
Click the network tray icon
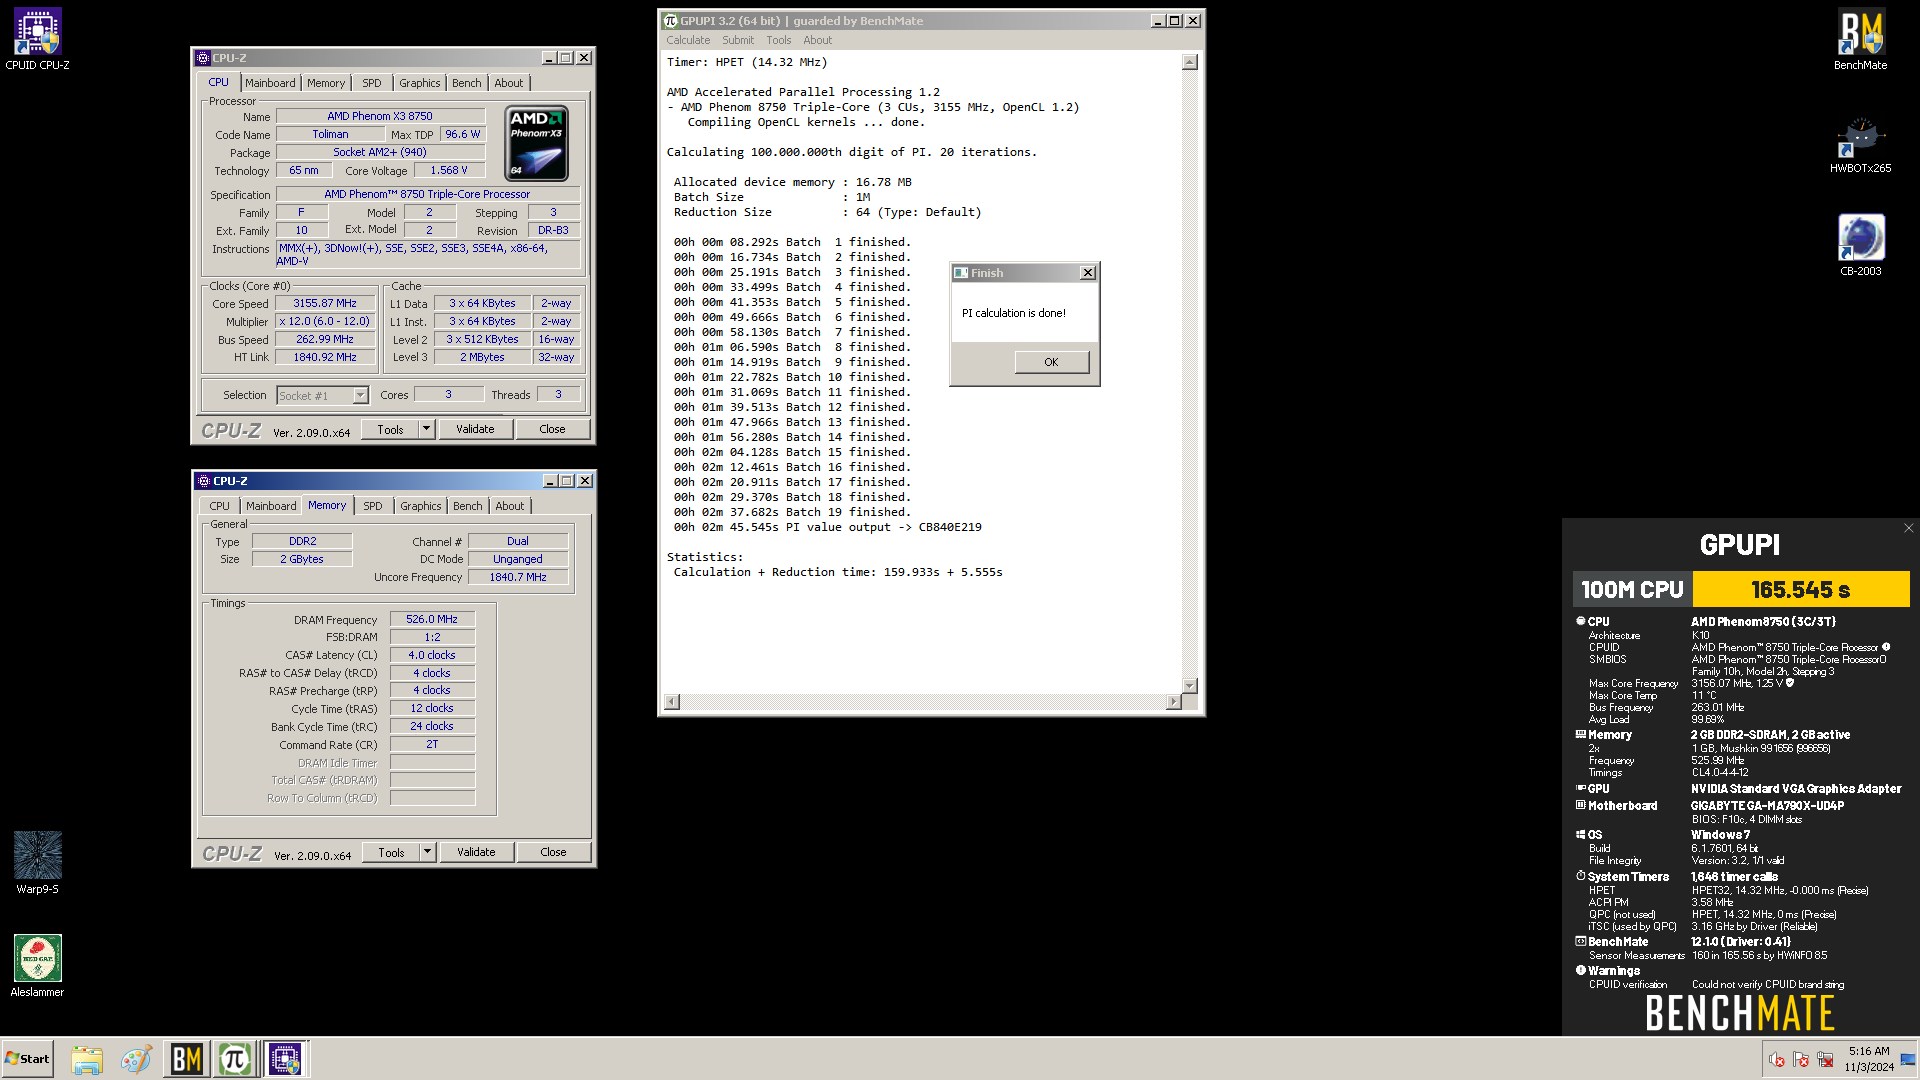pos(1825,1060)
